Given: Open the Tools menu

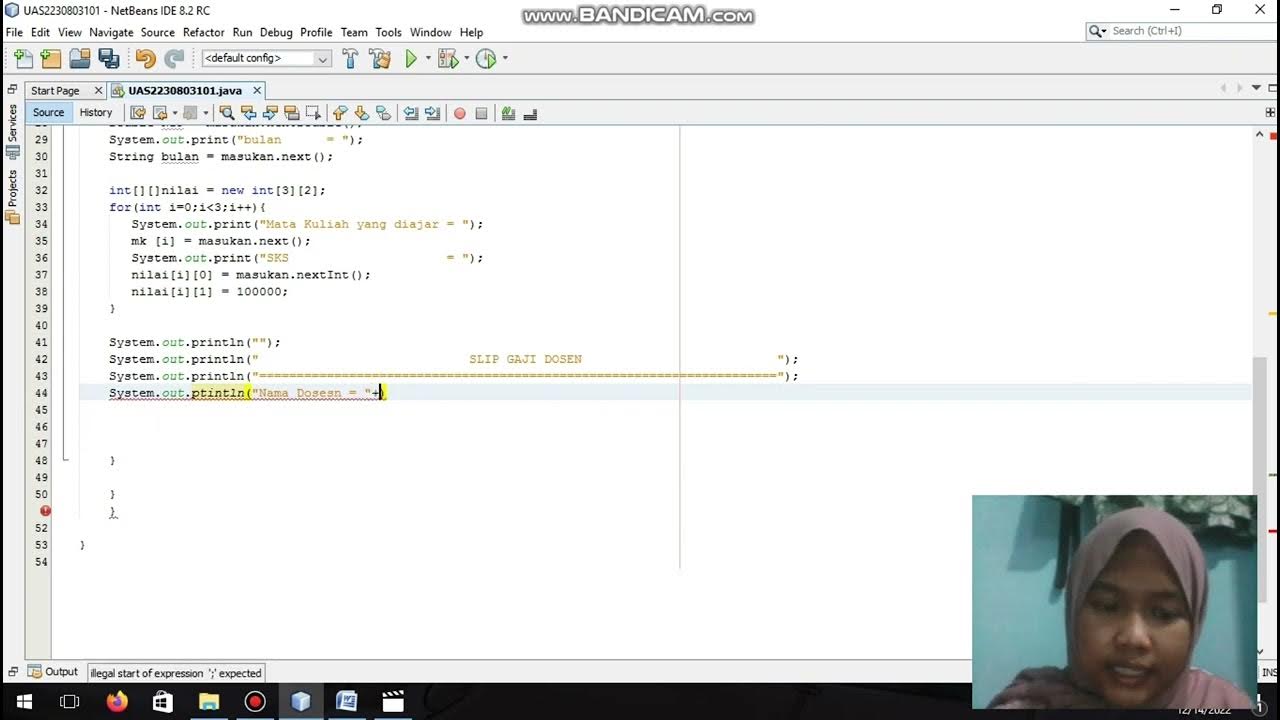Looking at the screenshot, I should 388,32.
